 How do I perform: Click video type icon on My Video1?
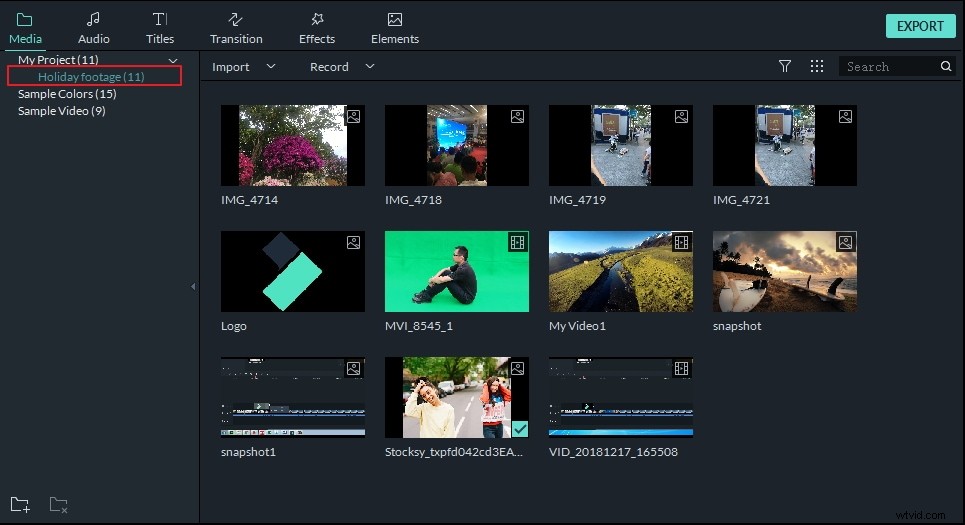point(681,242)
